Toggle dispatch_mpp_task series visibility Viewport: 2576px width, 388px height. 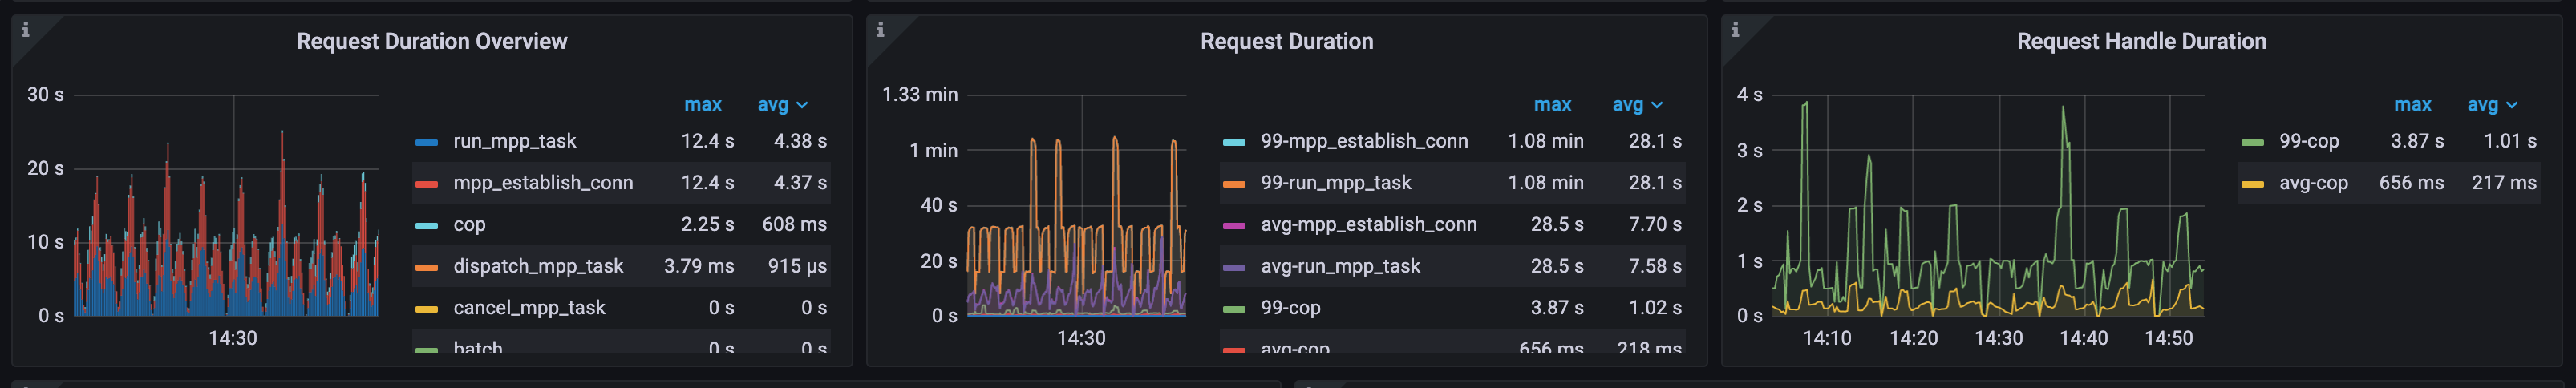point(537,267)
